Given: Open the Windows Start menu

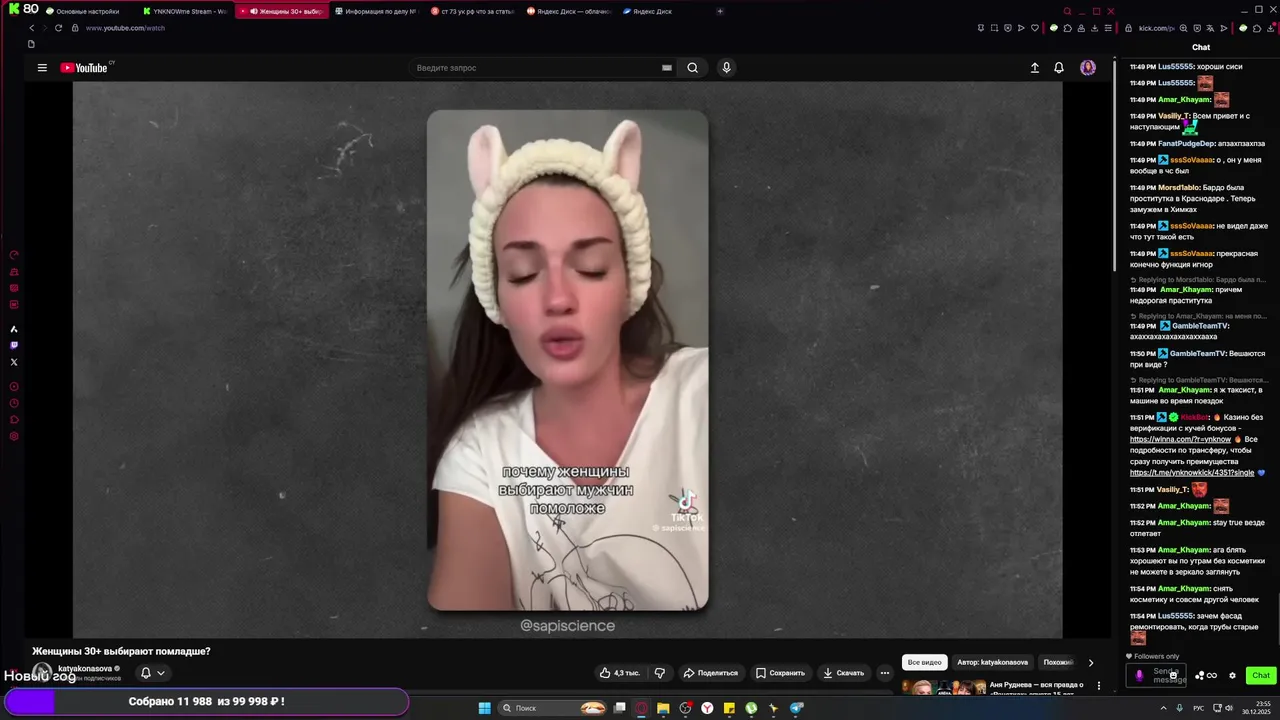Looking at the screenshot, I should [x=484, y=708].
